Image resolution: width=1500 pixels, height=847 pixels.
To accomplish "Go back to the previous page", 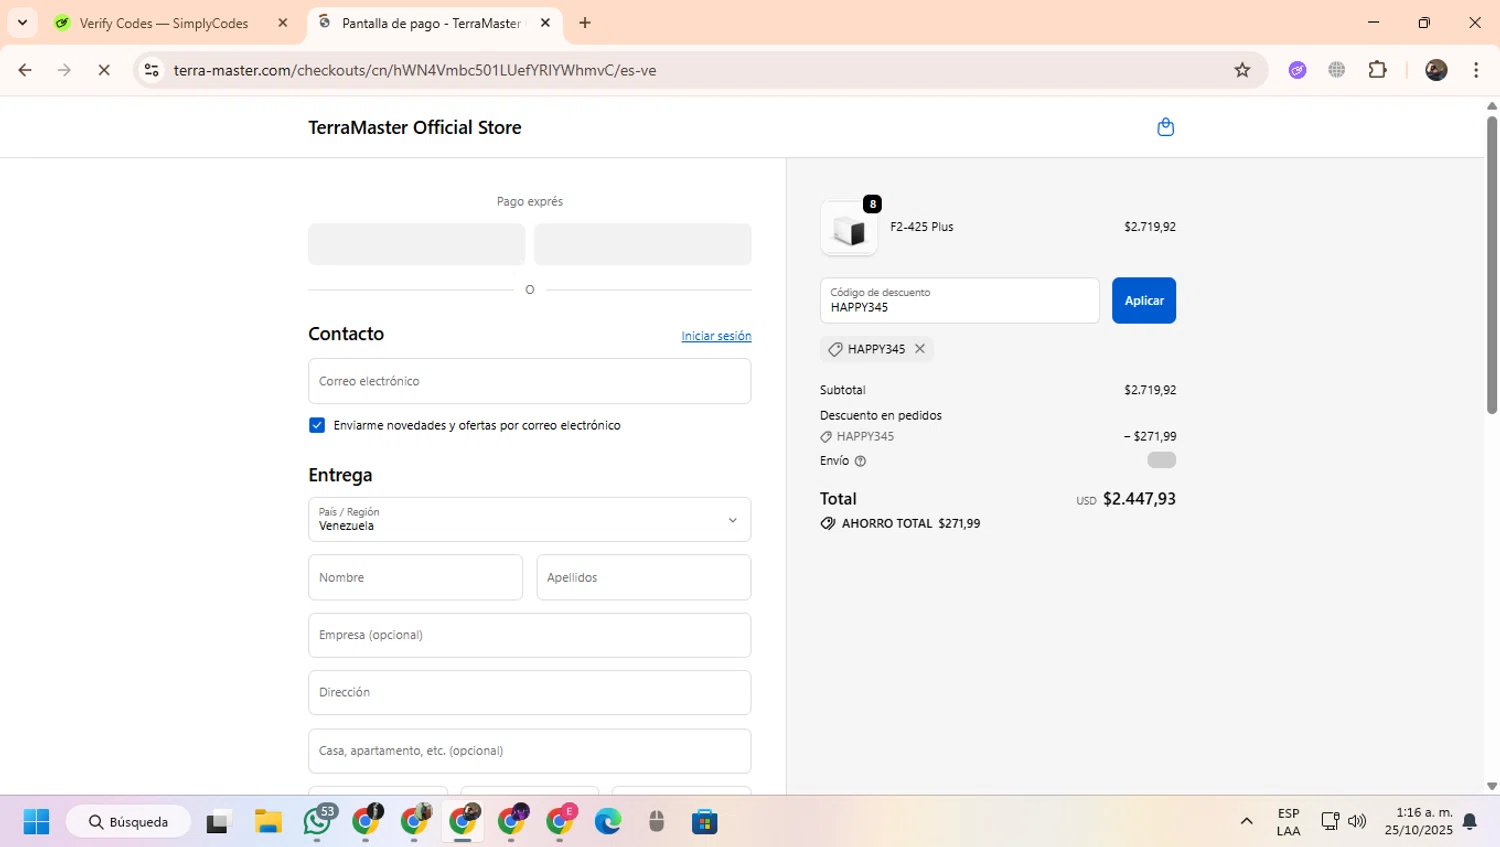I will point(25,70).
